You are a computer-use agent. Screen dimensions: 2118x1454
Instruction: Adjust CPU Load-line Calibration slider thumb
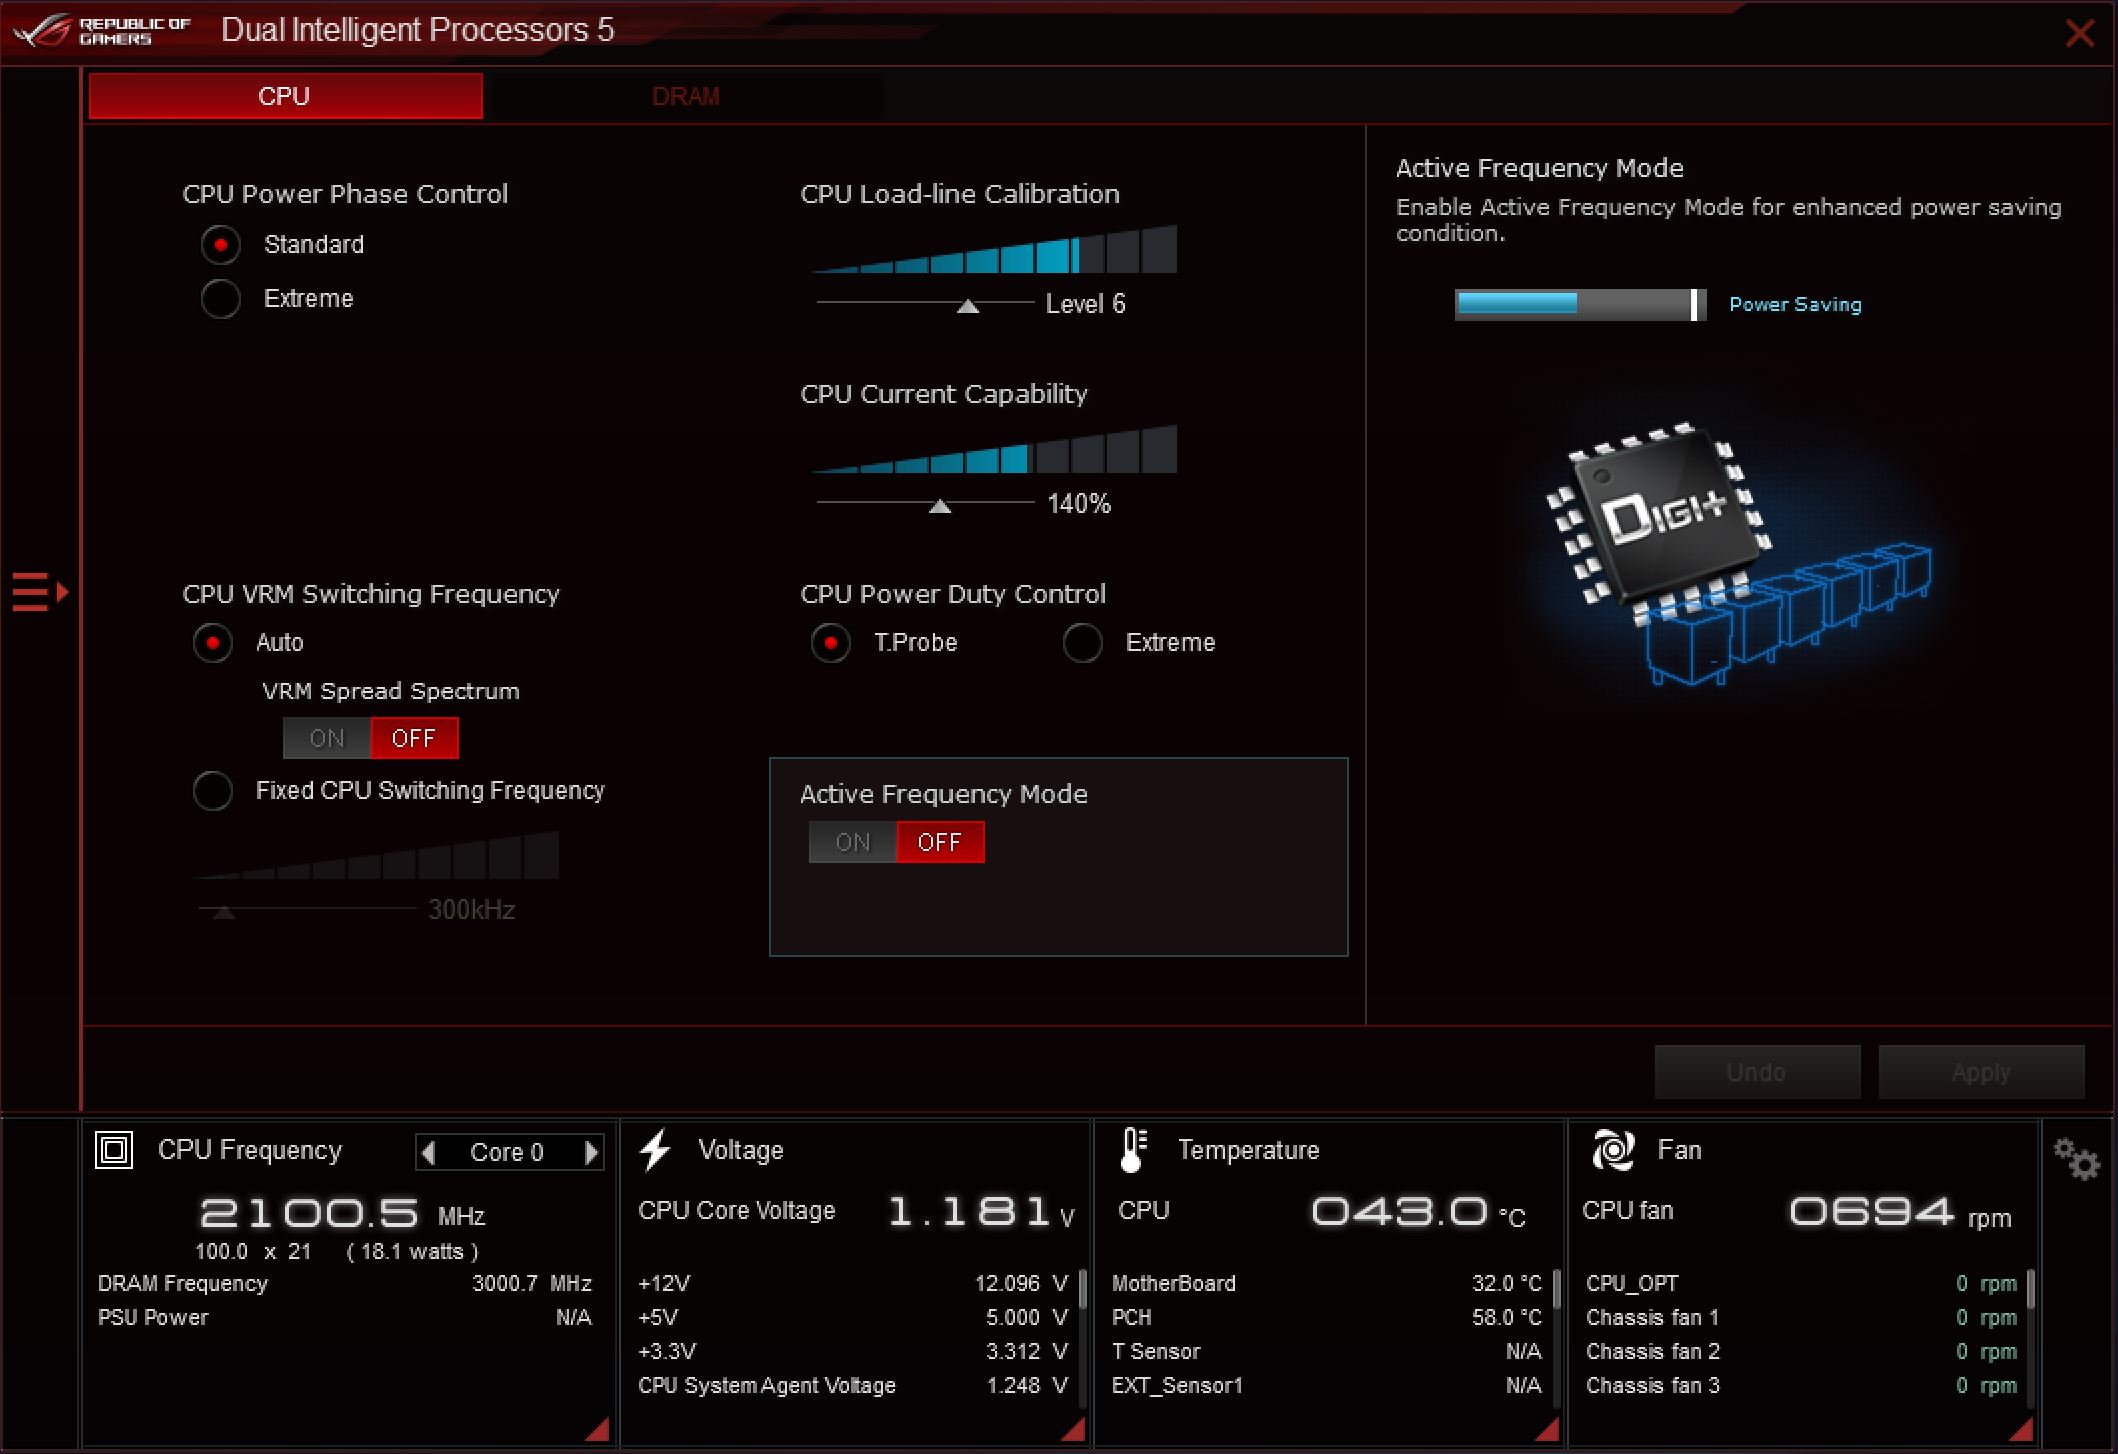click(x=968, y=307)
